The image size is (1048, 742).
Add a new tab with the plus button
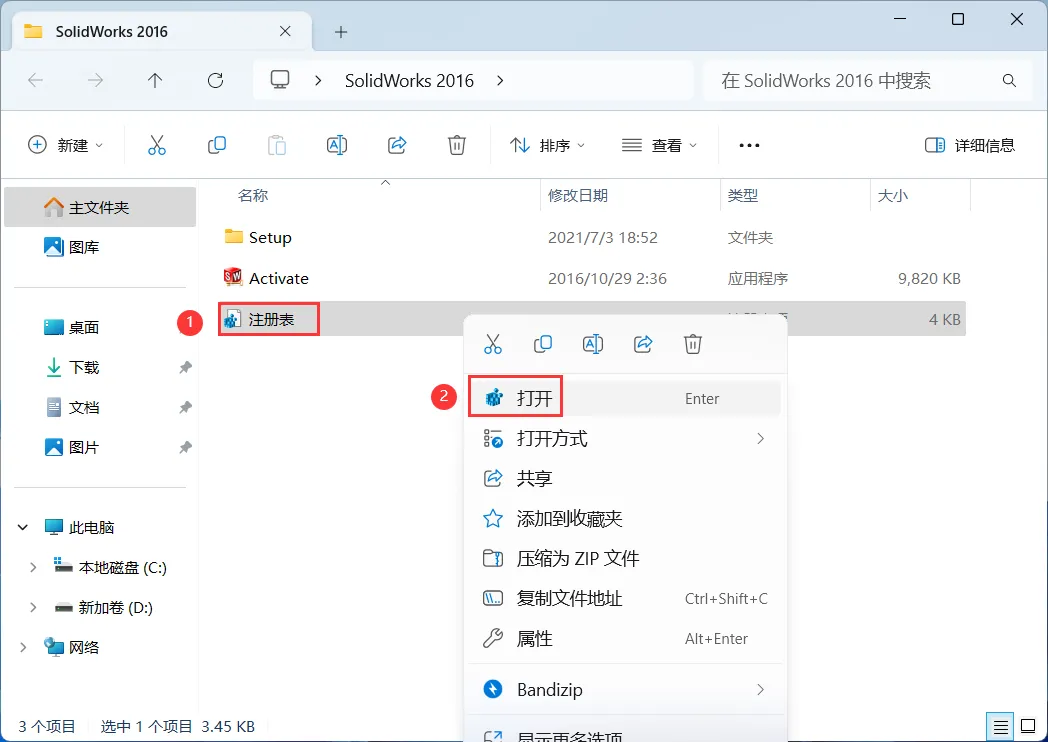341,31
